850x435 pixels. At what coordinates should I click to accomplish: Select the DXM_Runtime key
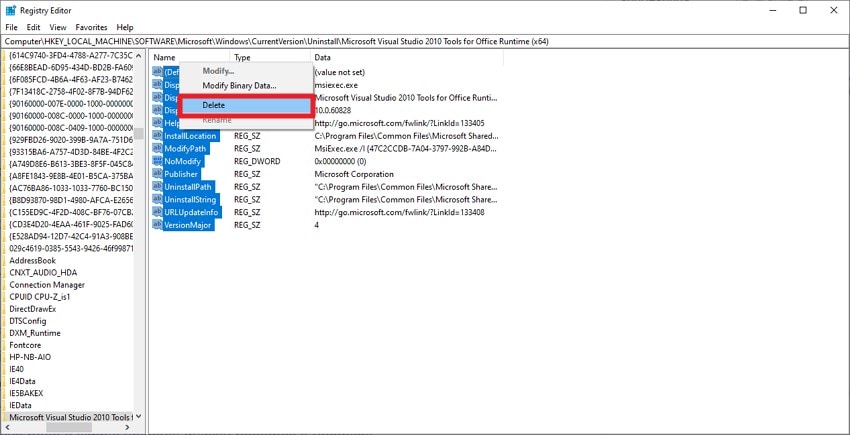coord(35,333)
